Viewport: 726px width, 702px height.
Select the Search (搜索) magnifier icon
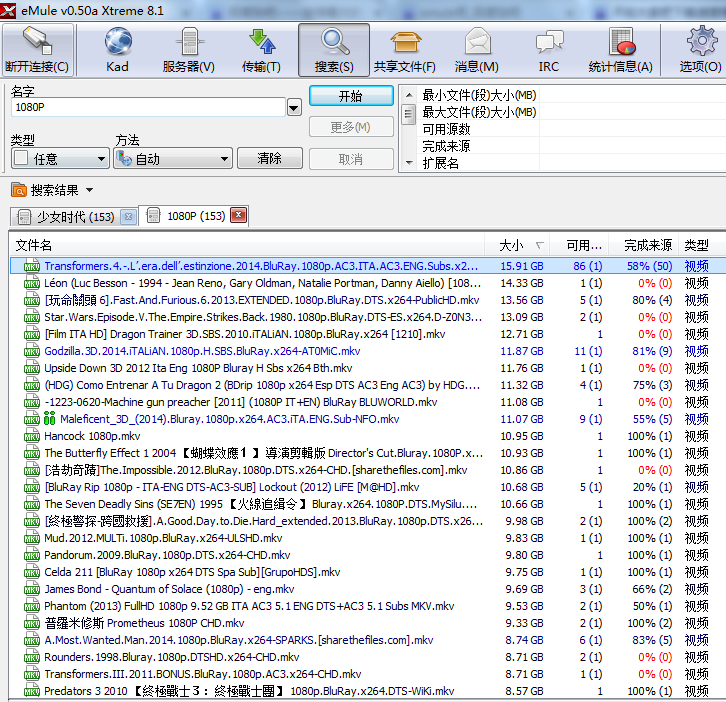[335, 41]
